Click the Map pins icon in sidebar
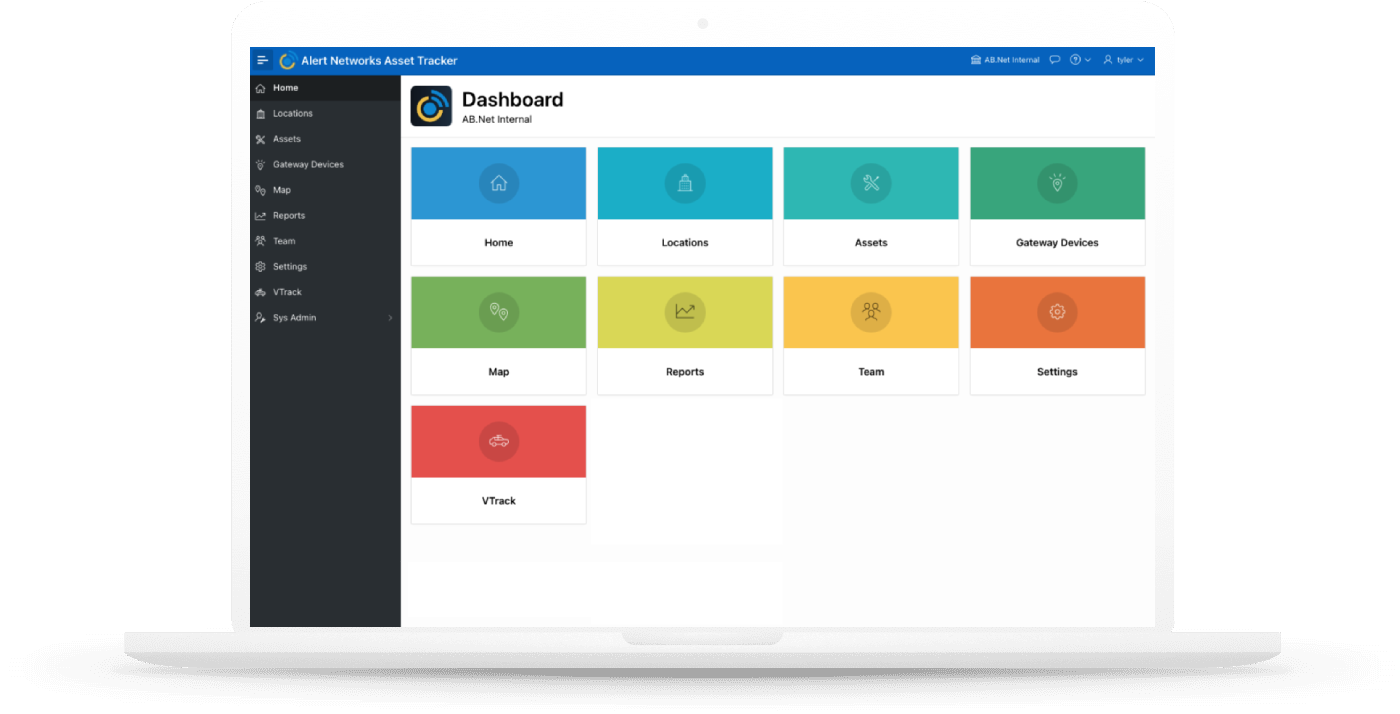The image size is (1400, 714). (x=260, y=190)
